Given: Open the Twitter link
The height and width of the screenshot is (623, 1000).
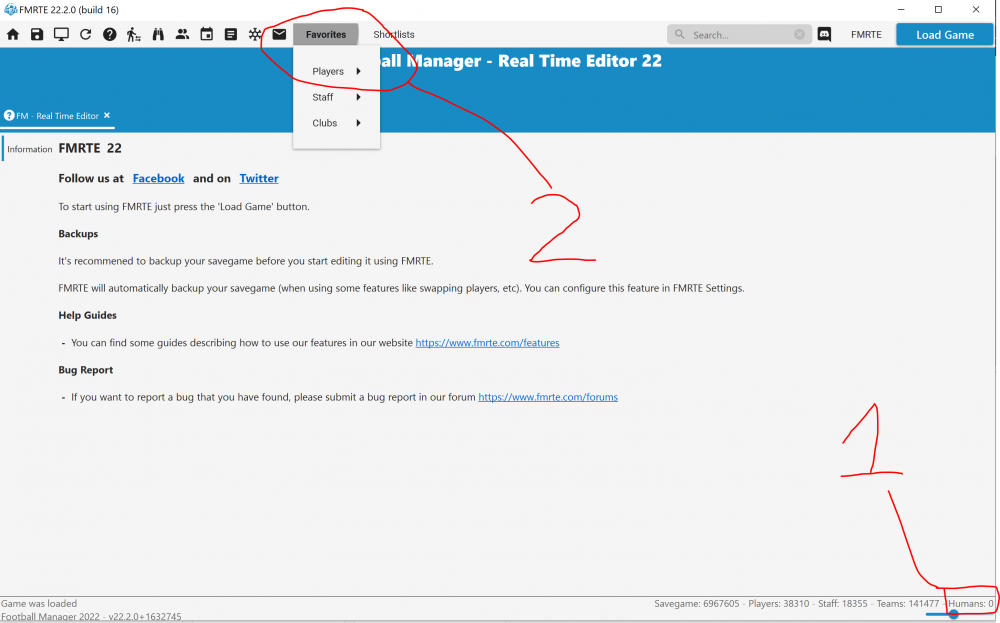Looking at the screenshot, I should (x=259, y=179).
